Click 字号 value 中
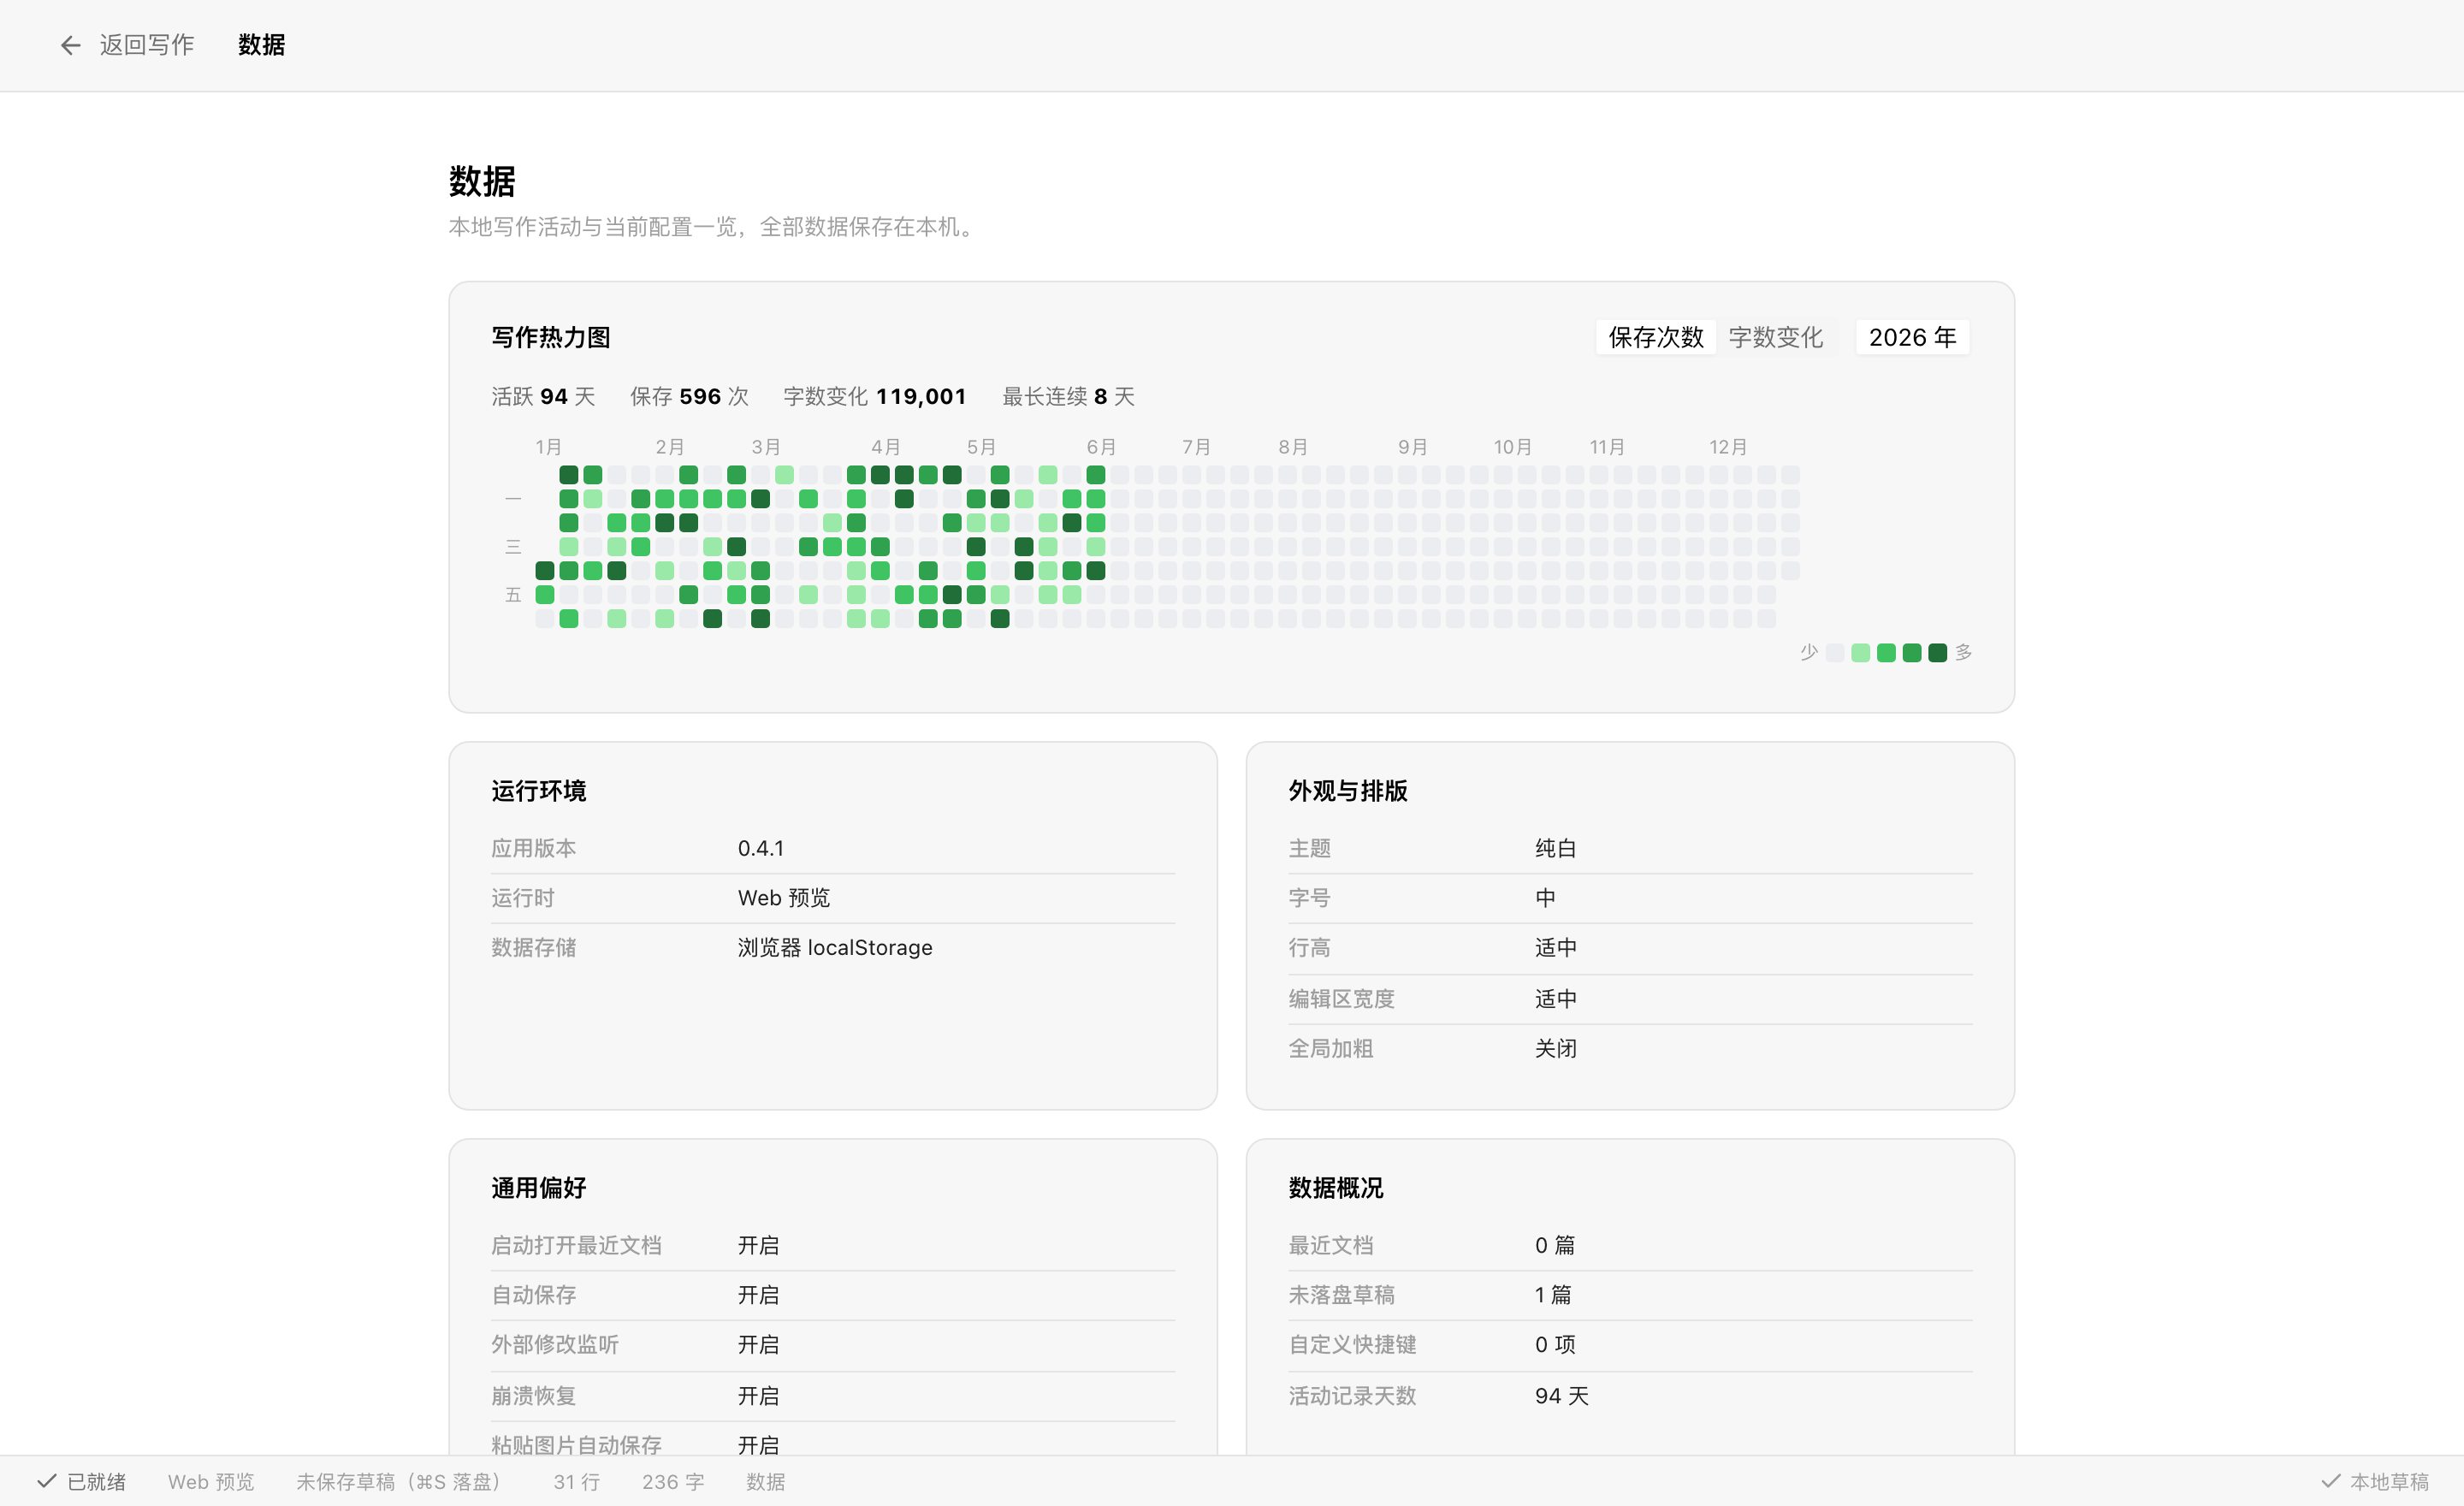The image size is (2464, 1506). click(x=1546, y=898)
